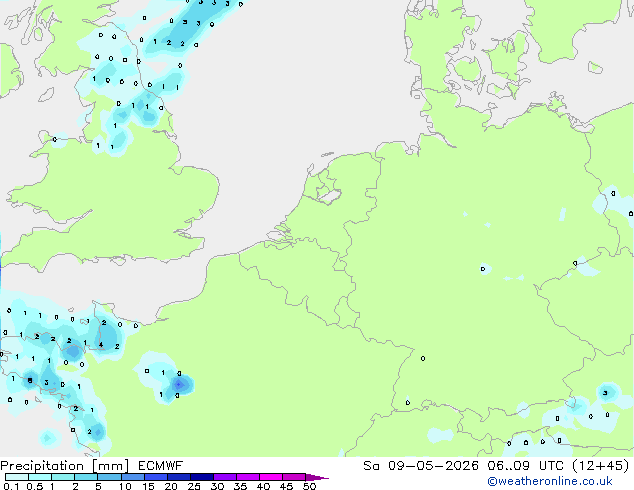Image resolution: width=634 pixels, height=490 pixels.
Task: Select the '15' legend scale label
Action: (x=148, y=486)
